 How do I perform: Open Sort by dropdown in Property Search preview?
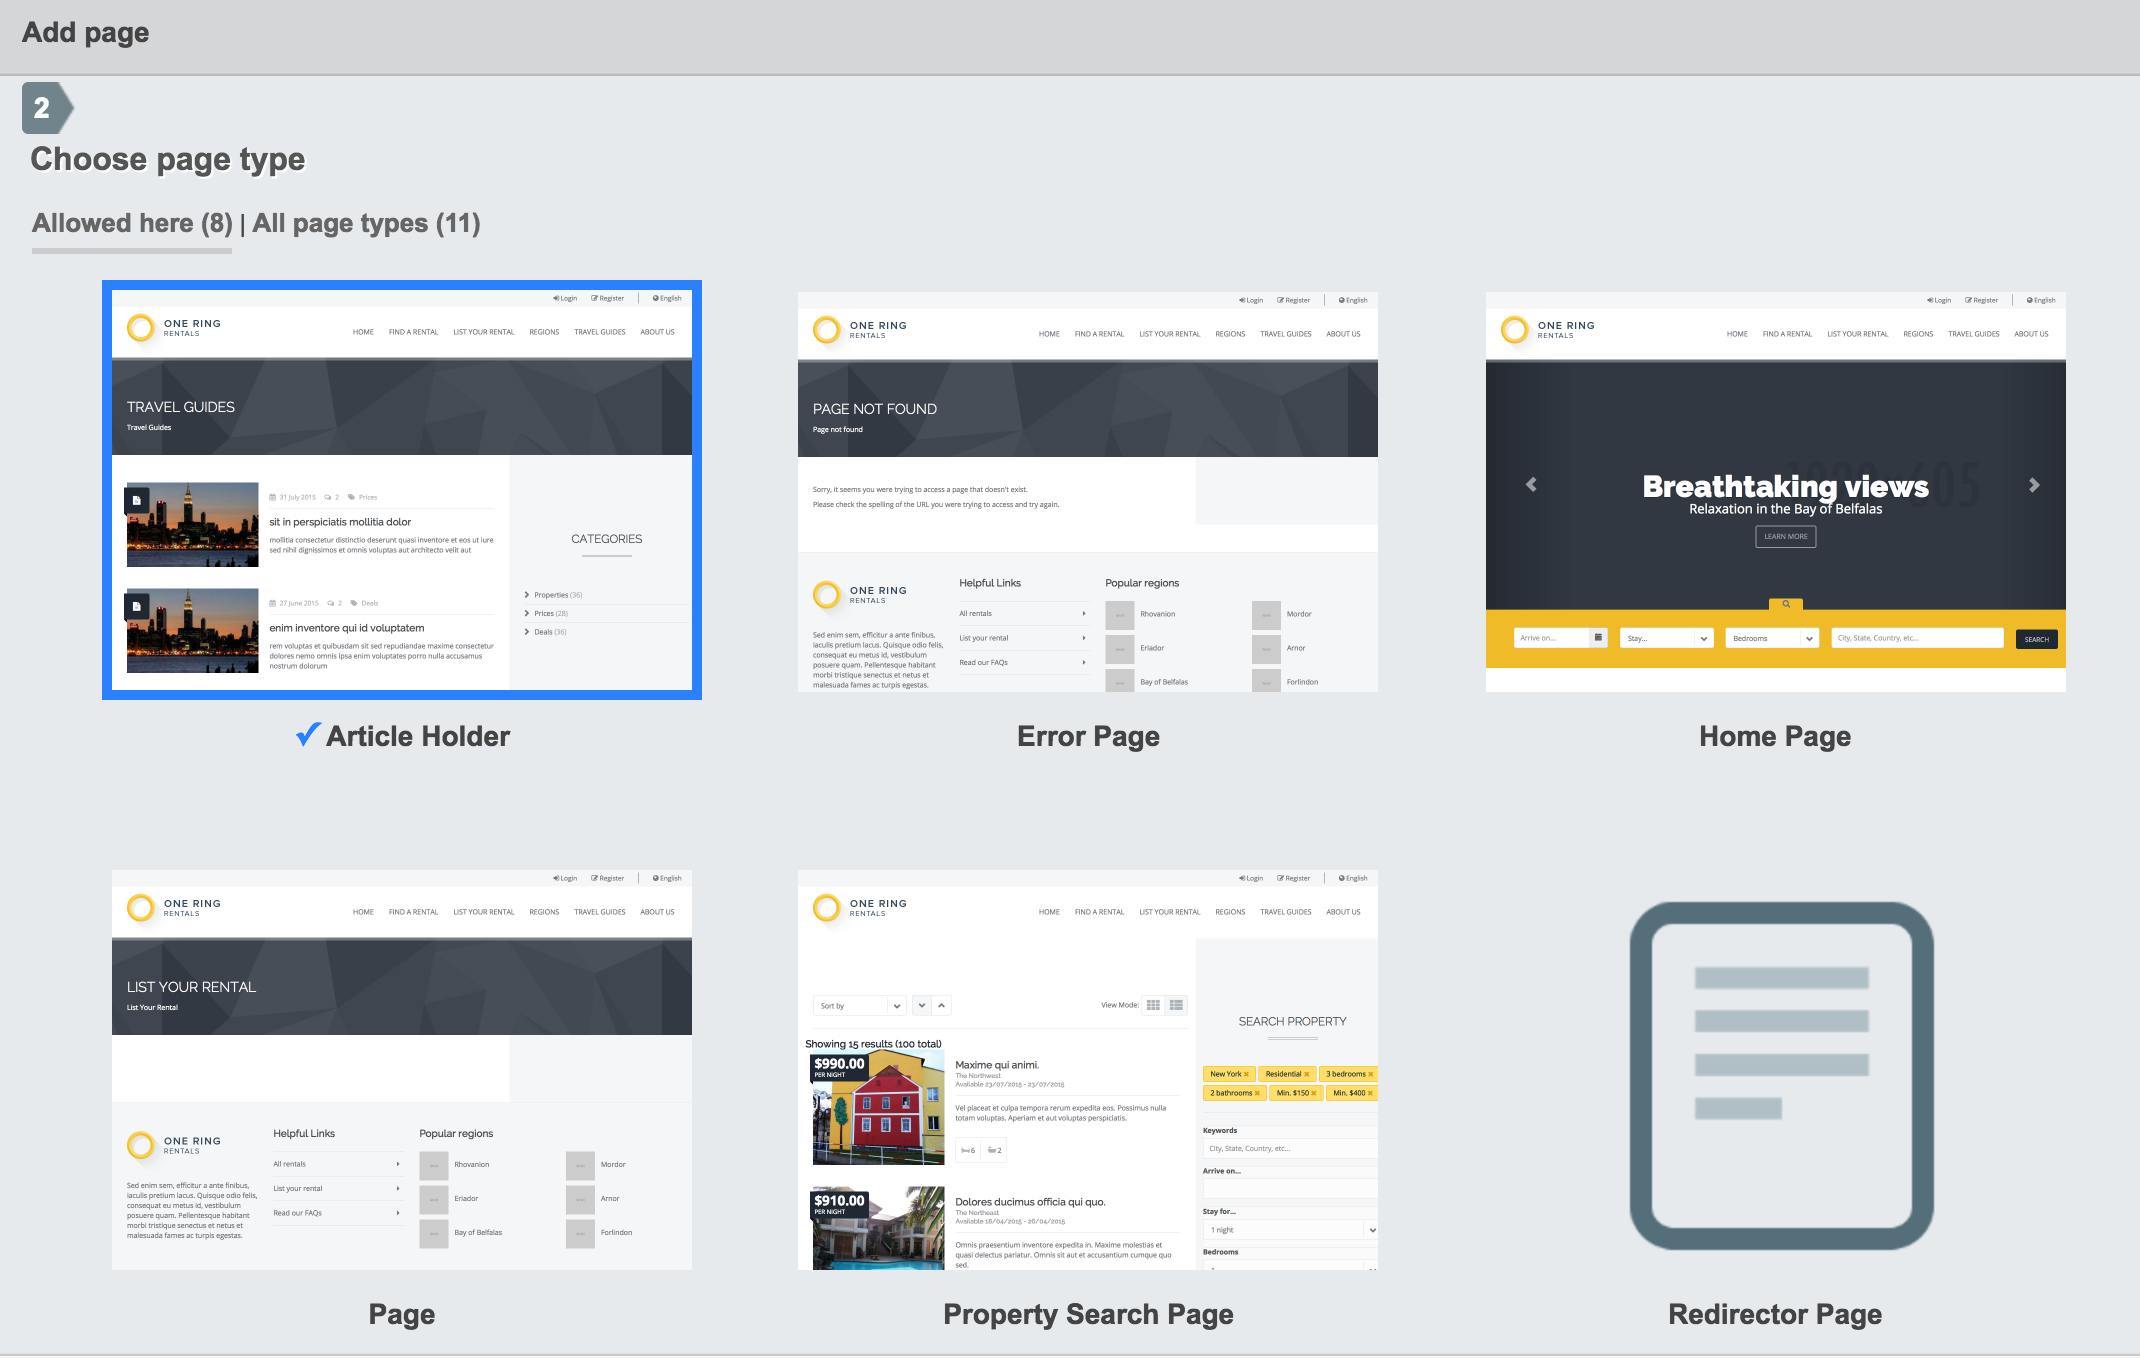point(859,1006)
